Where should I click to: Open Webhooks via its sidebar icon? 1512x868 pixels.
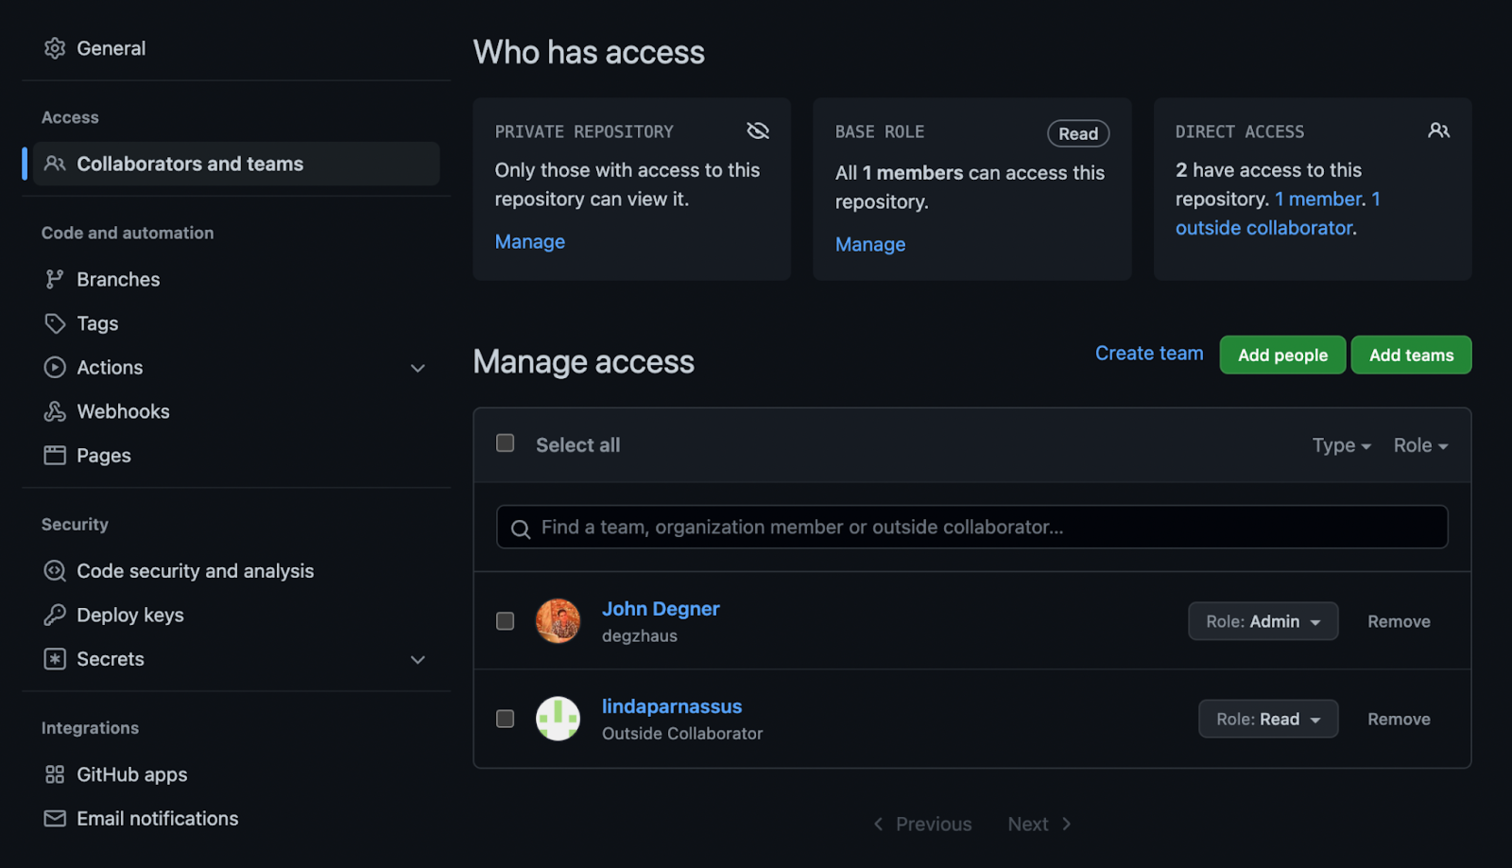click(x=56, y=411)
